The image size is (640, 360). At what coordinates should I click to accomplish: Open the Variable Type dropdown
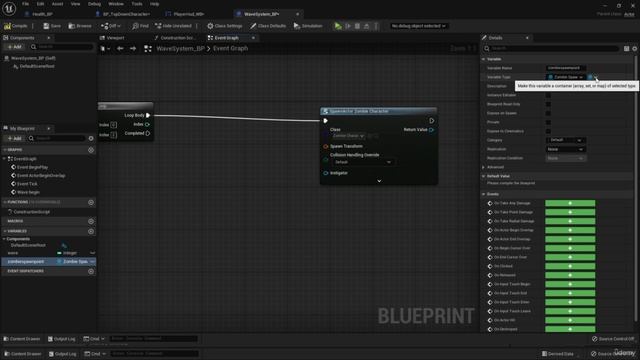pos(566,77)
